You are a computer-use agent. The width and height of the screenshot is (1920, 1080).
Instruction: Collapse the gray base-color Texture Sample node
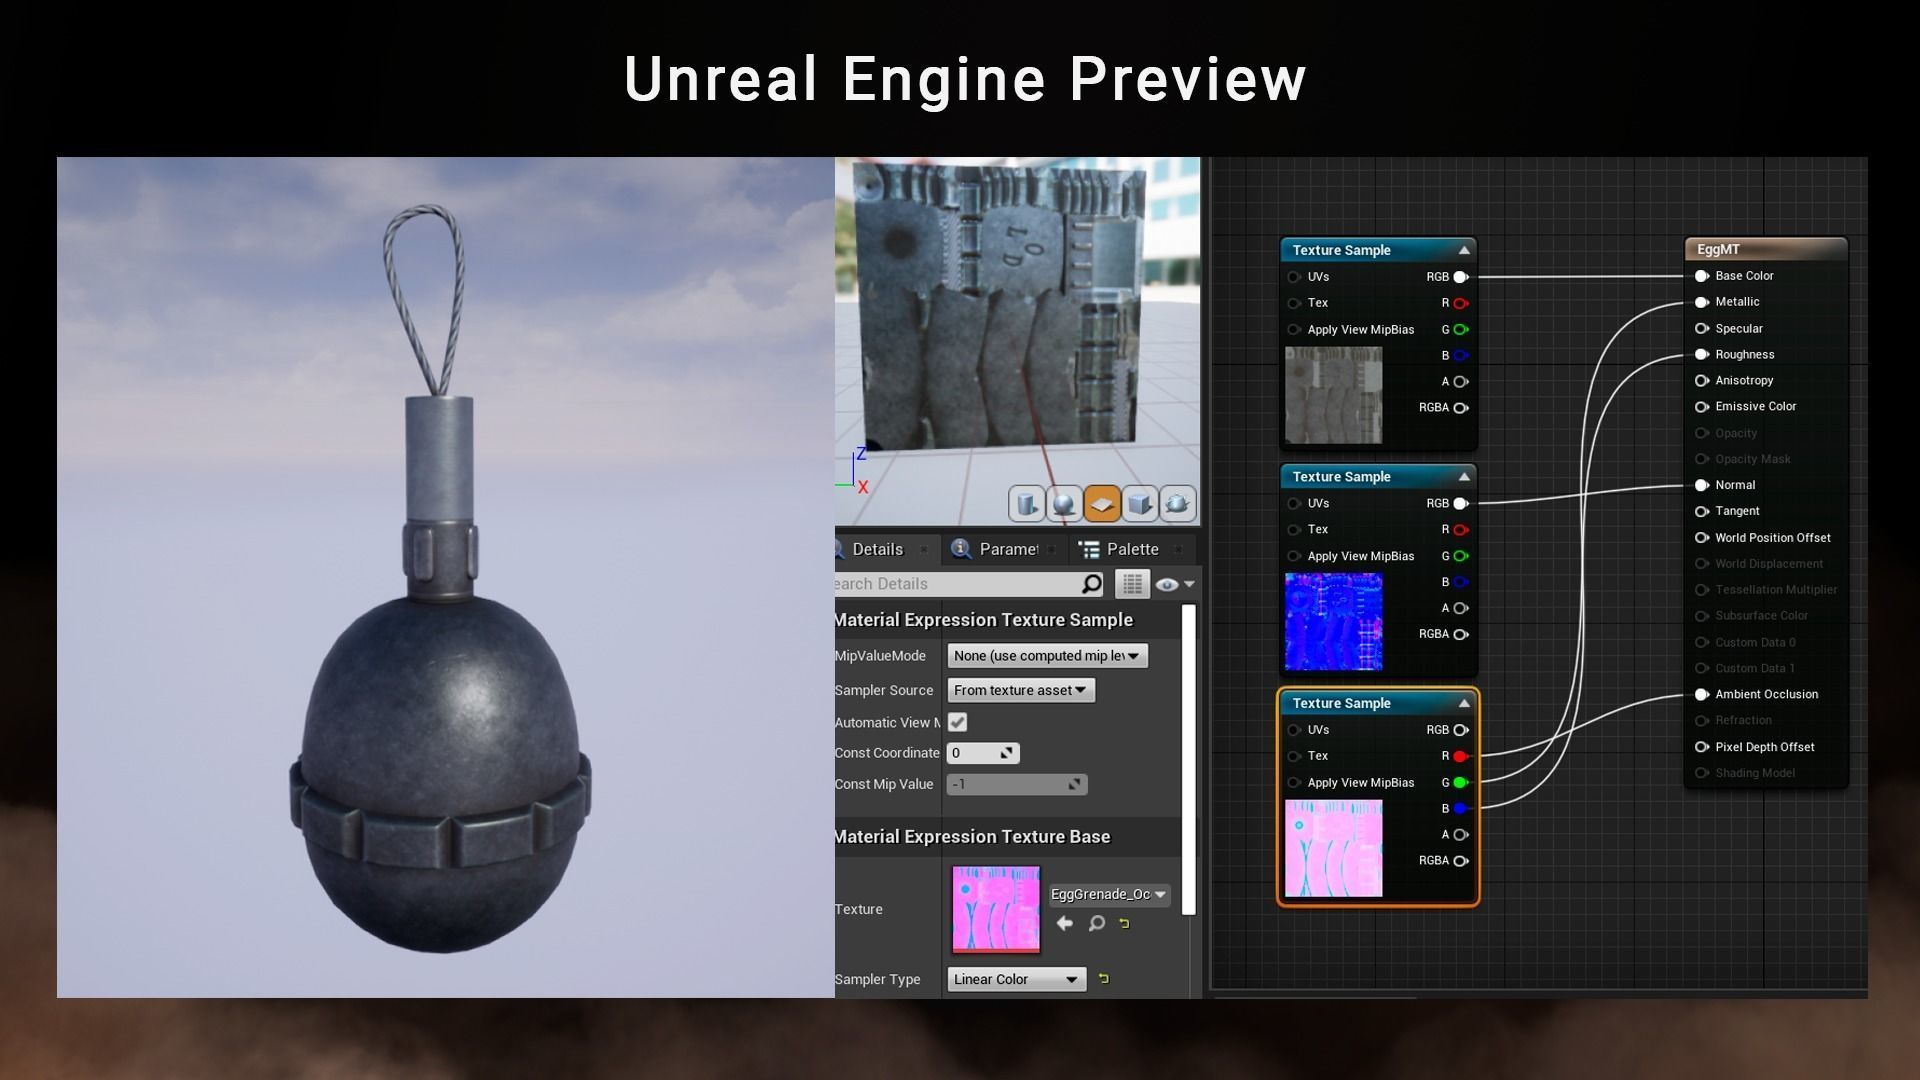pos(1464,250)
